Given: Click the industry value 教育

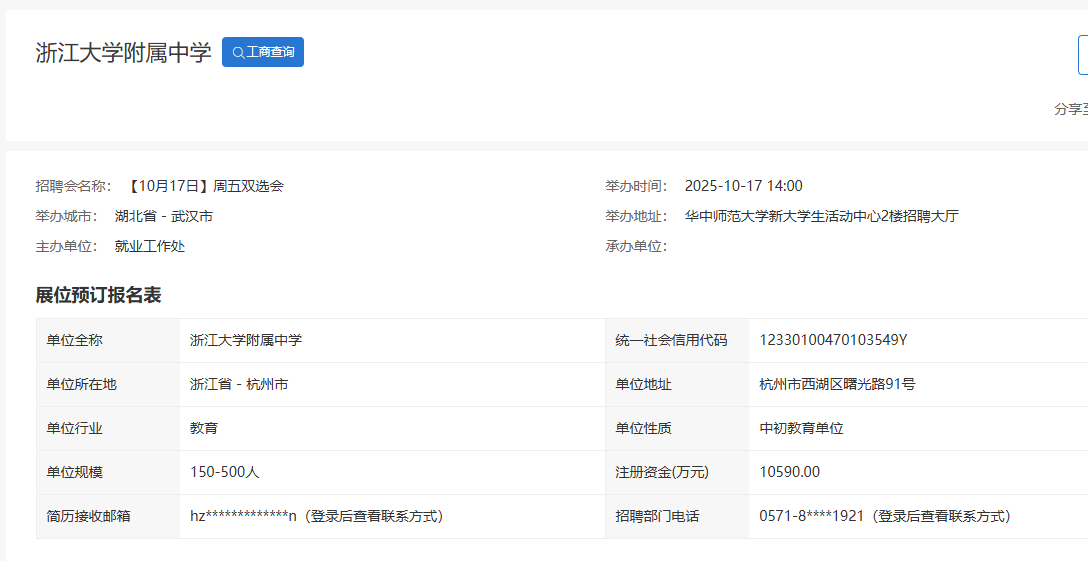Looking at the screenshot, I should tap(204, 428).
